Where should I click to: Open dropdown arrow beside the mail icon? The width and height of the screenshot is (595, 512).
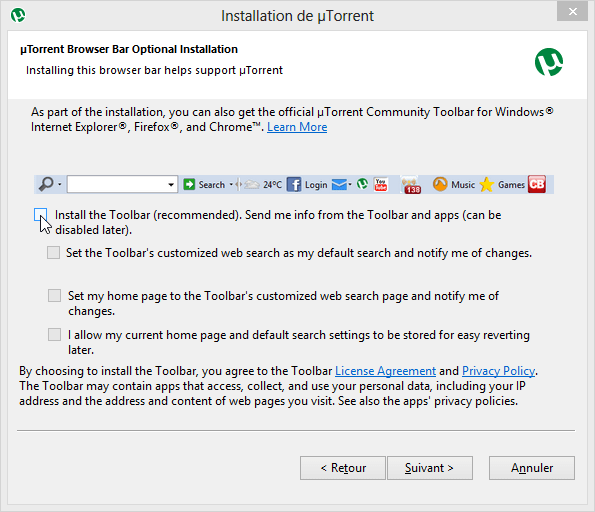pos(350,185)
